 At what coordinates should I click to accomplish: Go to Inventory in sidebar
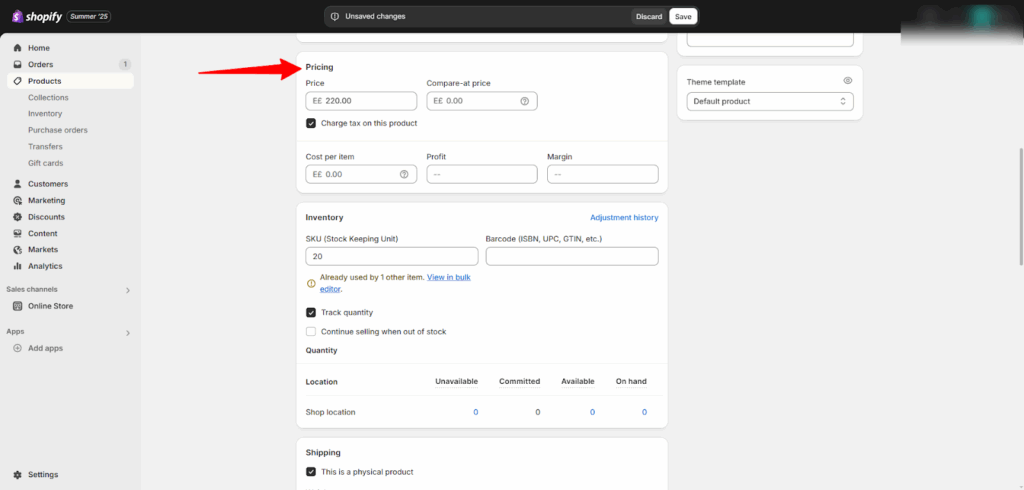[45, 114]
